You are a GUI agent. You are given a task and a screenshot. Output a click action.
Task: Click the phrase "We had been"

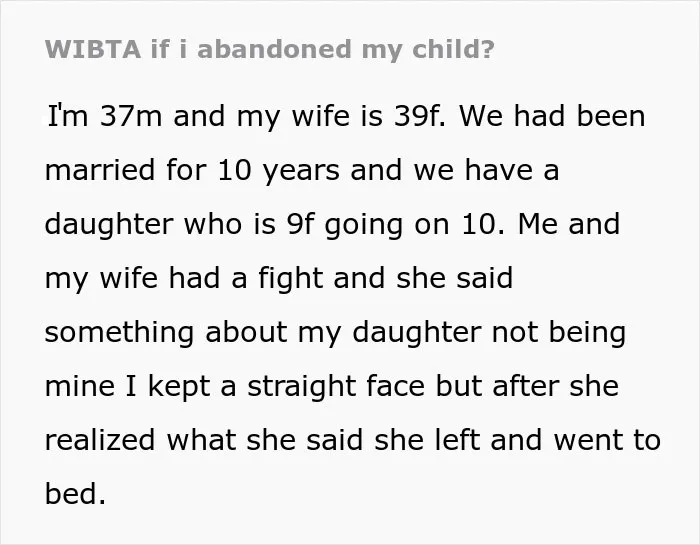click(552, 116)
